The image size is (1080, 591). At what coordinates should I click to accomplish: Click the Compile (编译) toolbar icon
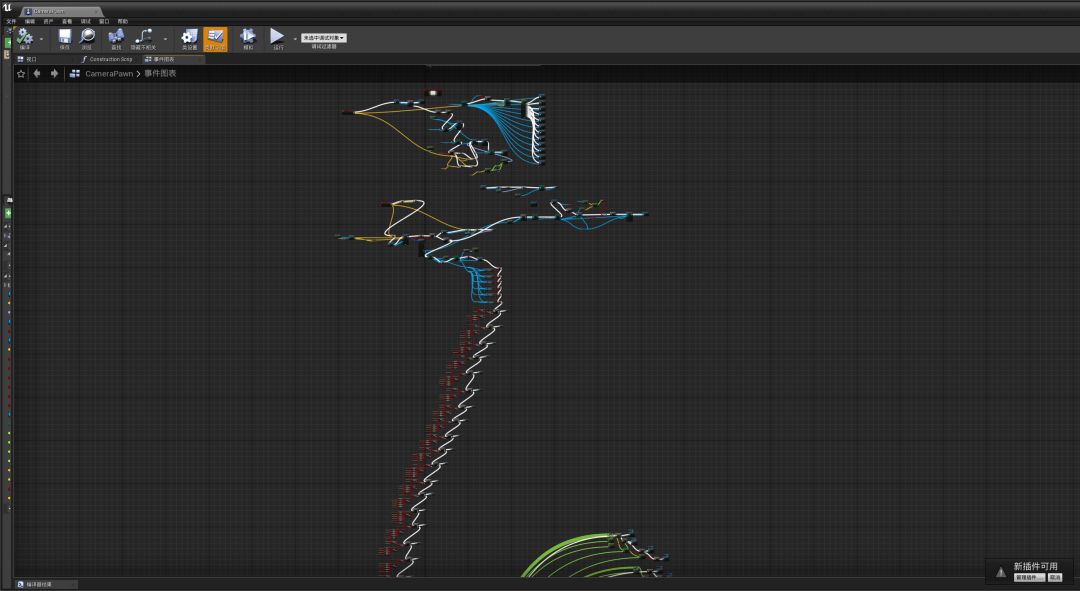(x=25, y=36)
